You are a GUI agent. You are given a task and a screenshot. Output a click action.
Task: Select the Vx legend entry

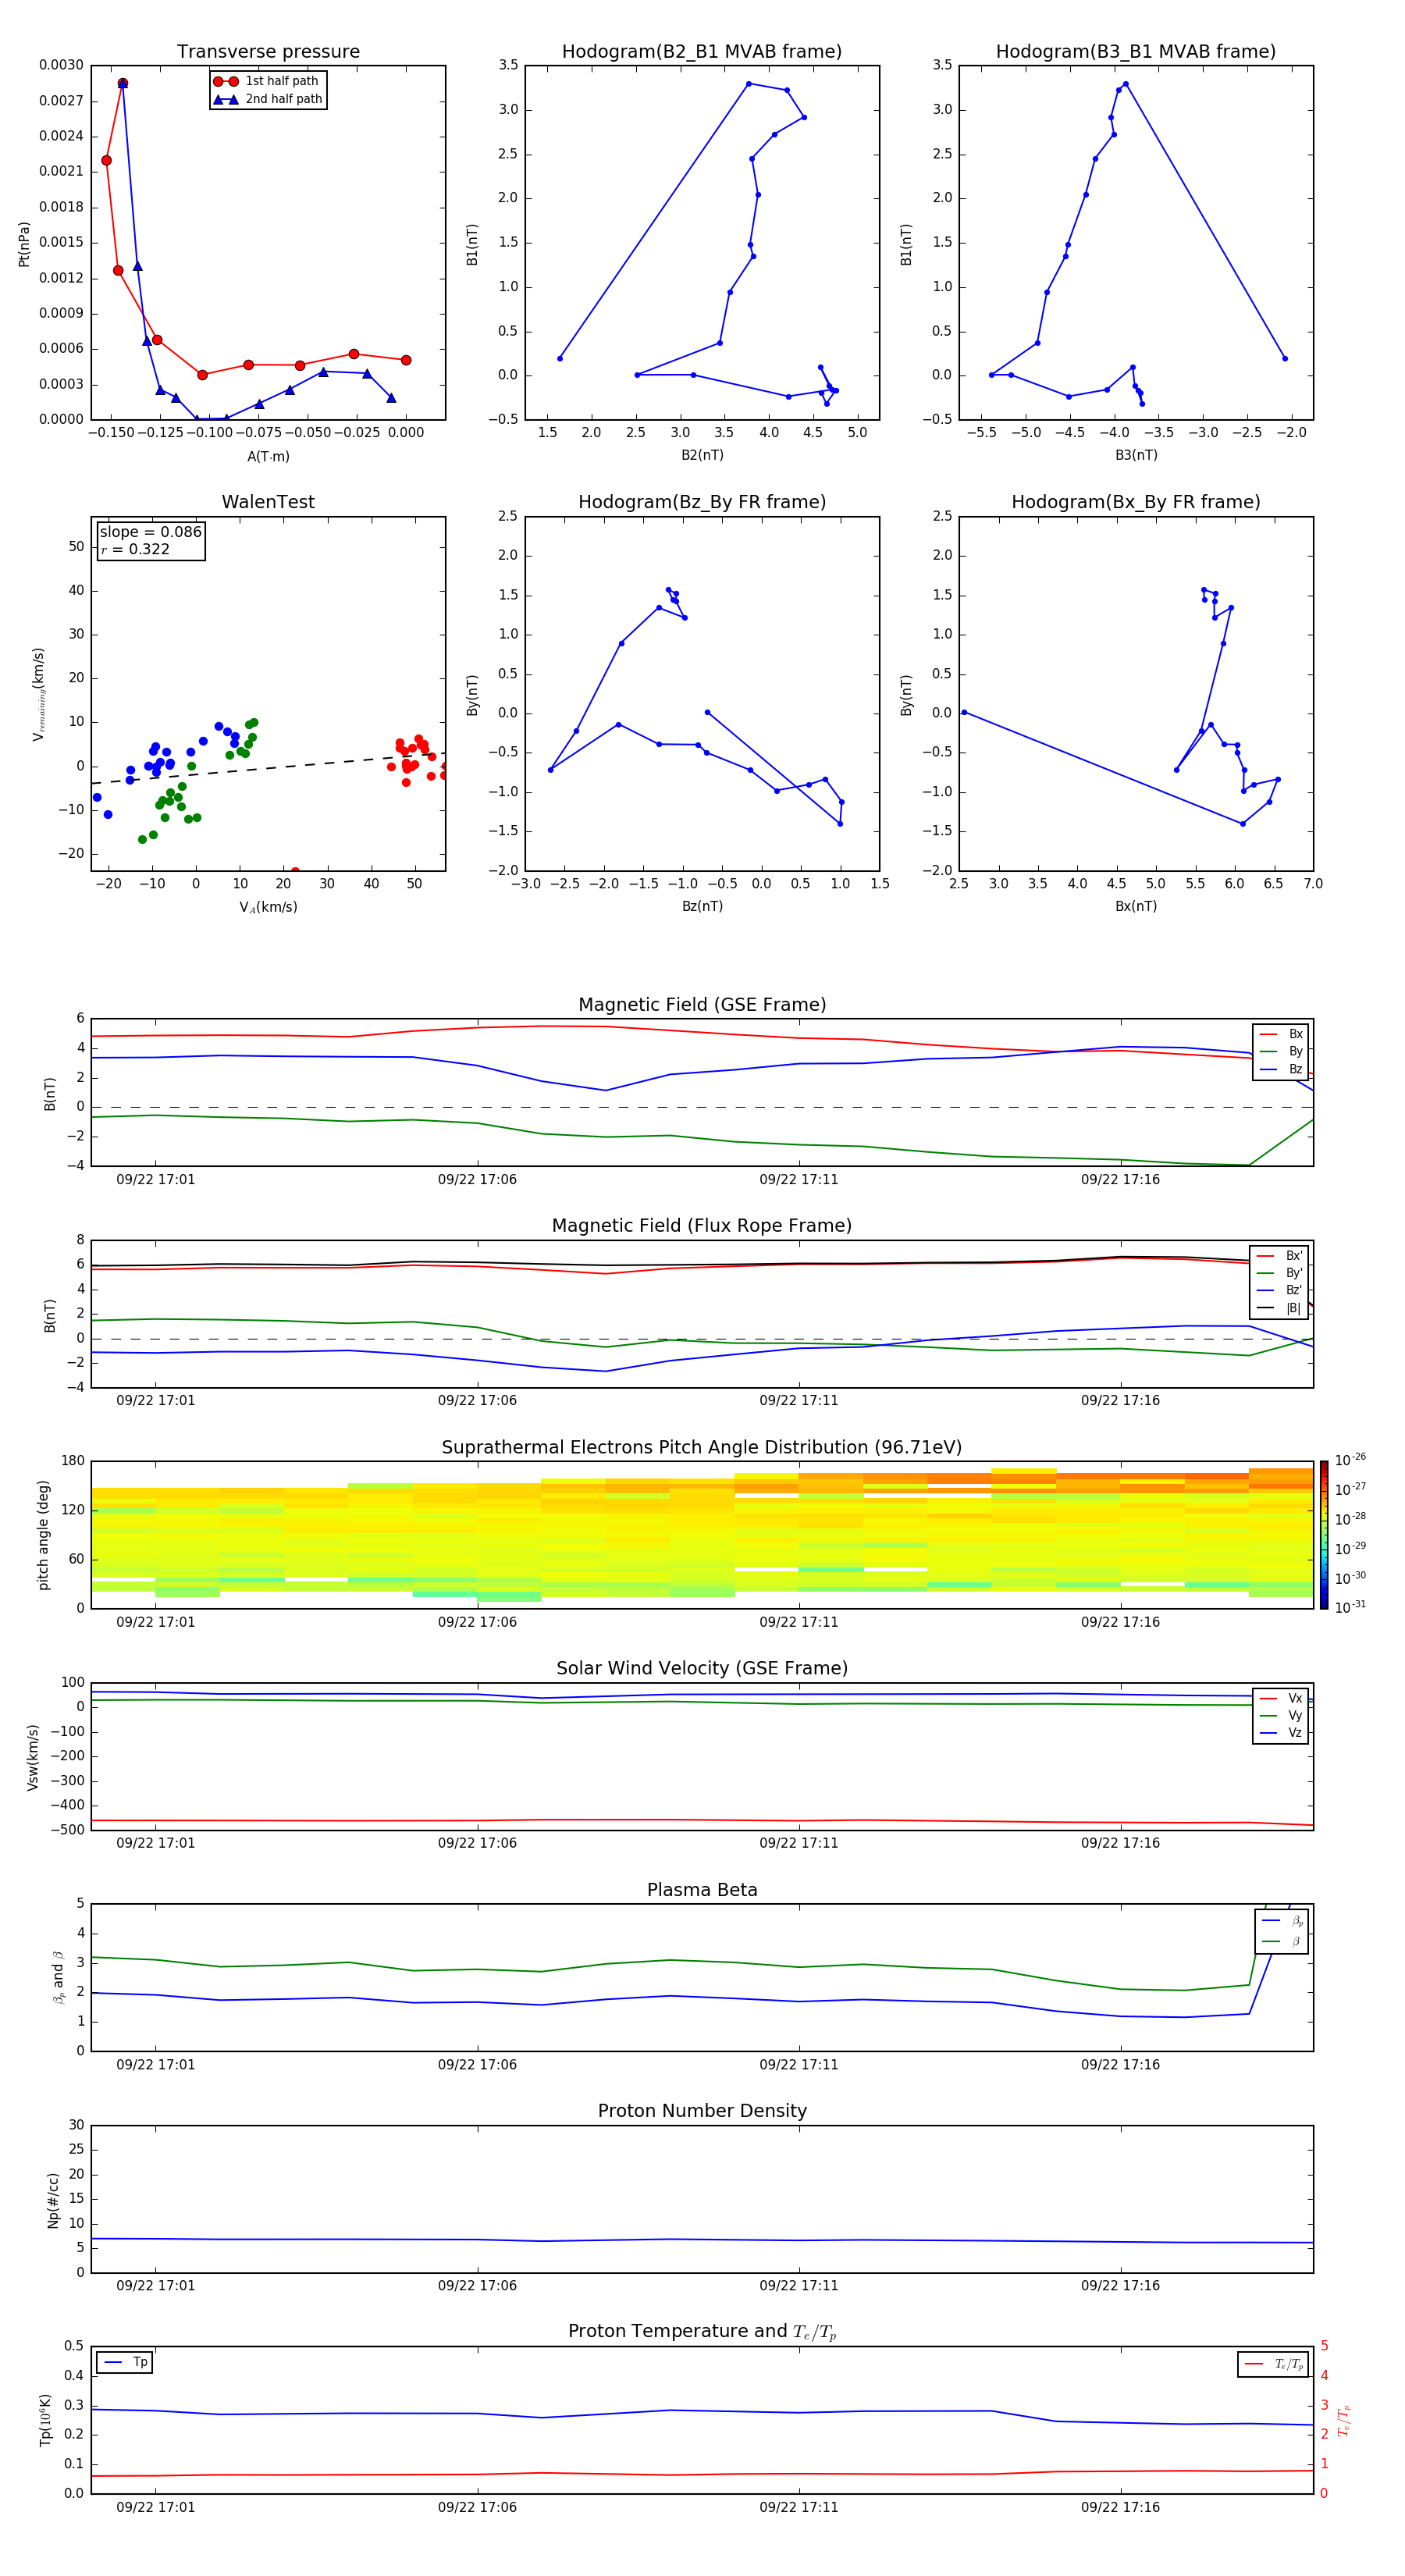tap(1281, 1698)
